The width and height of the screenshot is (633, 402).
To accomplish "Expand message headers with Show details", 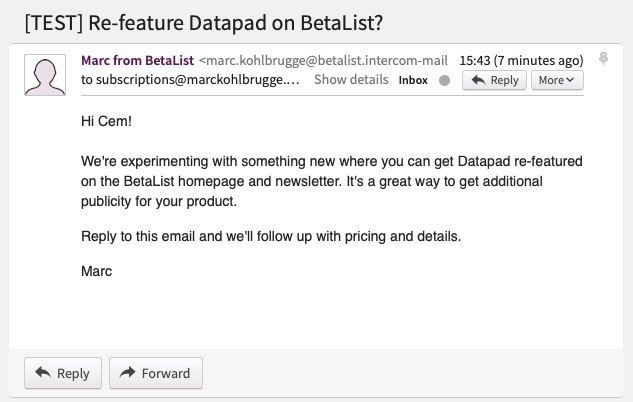I will click(x=350, y=80).
